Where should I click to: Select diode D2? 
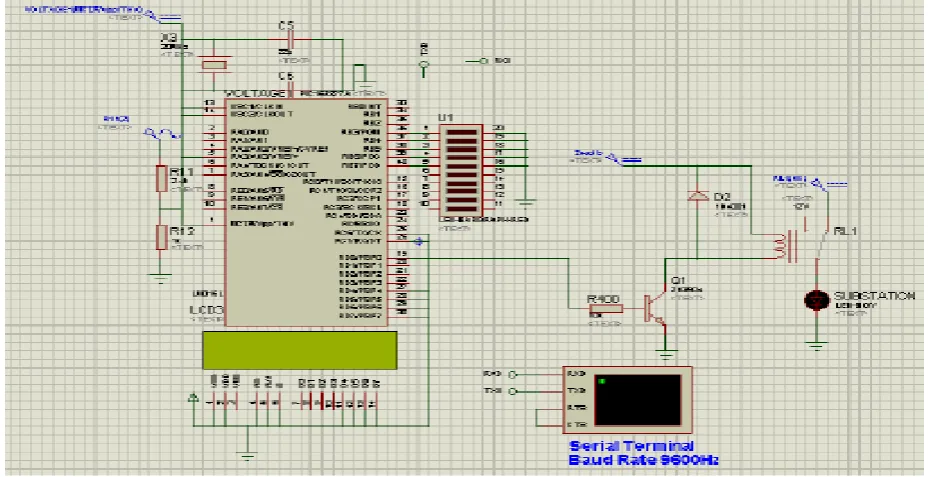697,196
